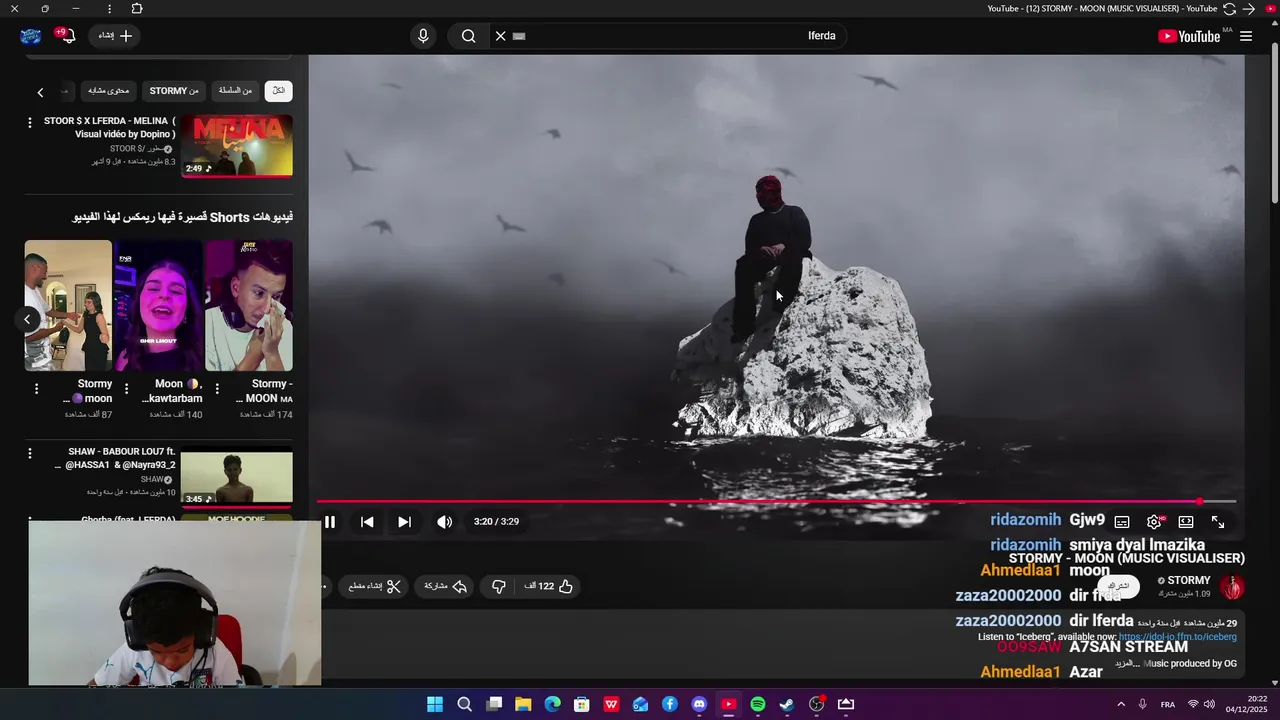Clear the search text with X
The height and width of the screenshot is (720, 1280).
[501, 36]
